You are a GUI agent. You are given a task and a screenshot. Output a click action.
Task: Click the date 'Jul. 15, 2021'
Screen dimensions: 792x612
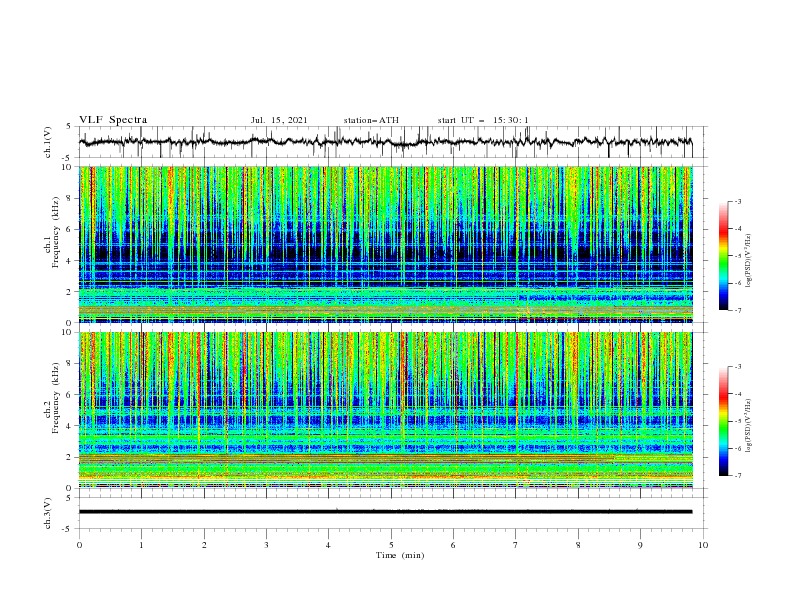[x=279, y=120]
